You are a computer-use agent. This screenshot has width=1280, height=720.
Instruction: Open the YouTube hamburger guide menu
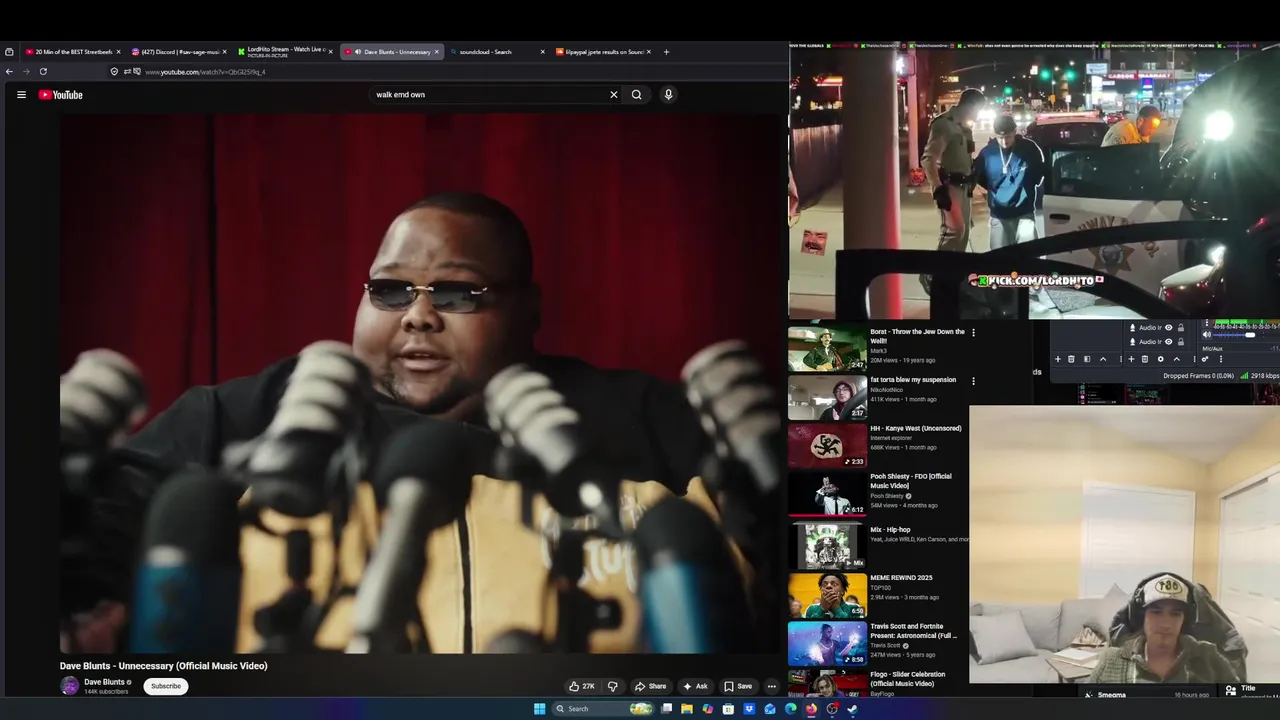[x=21, y=95]
